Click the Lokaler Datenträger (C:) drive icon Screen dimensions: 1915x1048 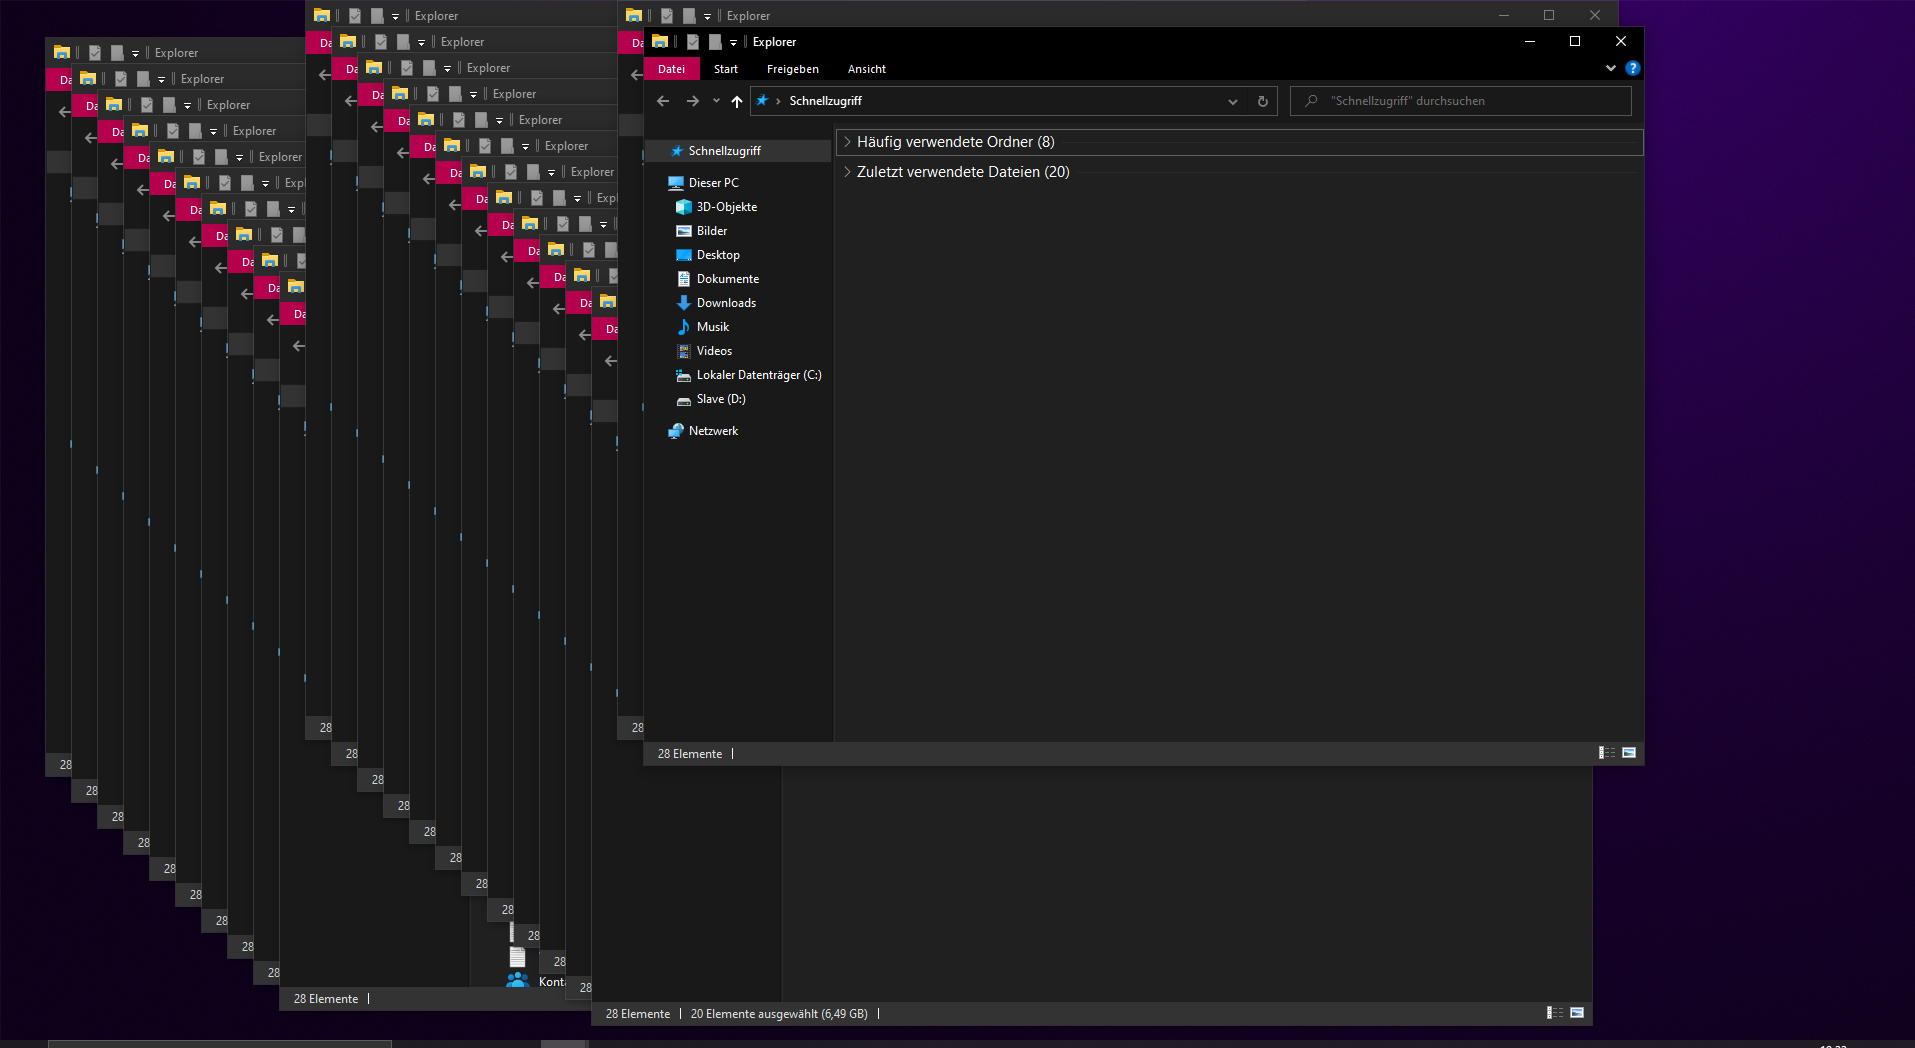[x=684, y=375]
